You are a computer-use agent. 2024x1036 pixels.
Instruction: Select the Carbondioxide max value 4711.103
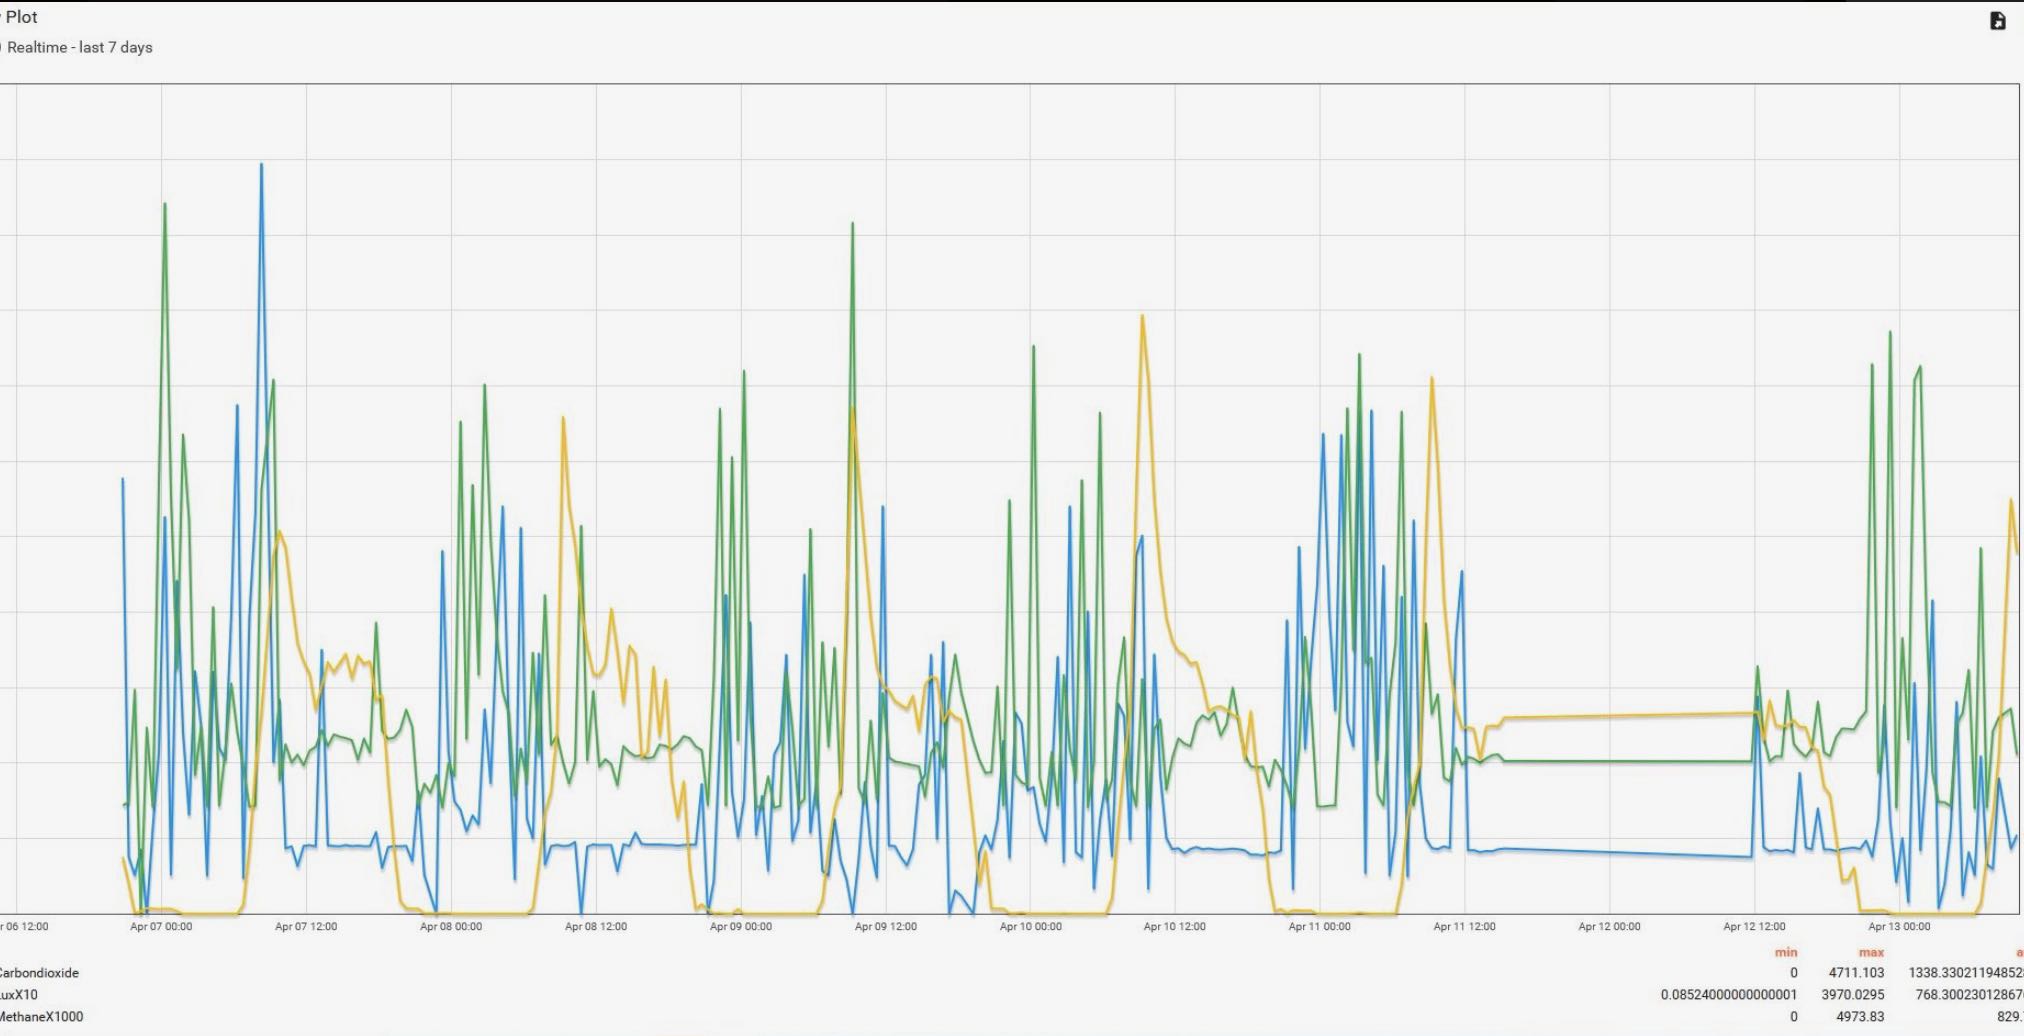(x=1856, y=973)
